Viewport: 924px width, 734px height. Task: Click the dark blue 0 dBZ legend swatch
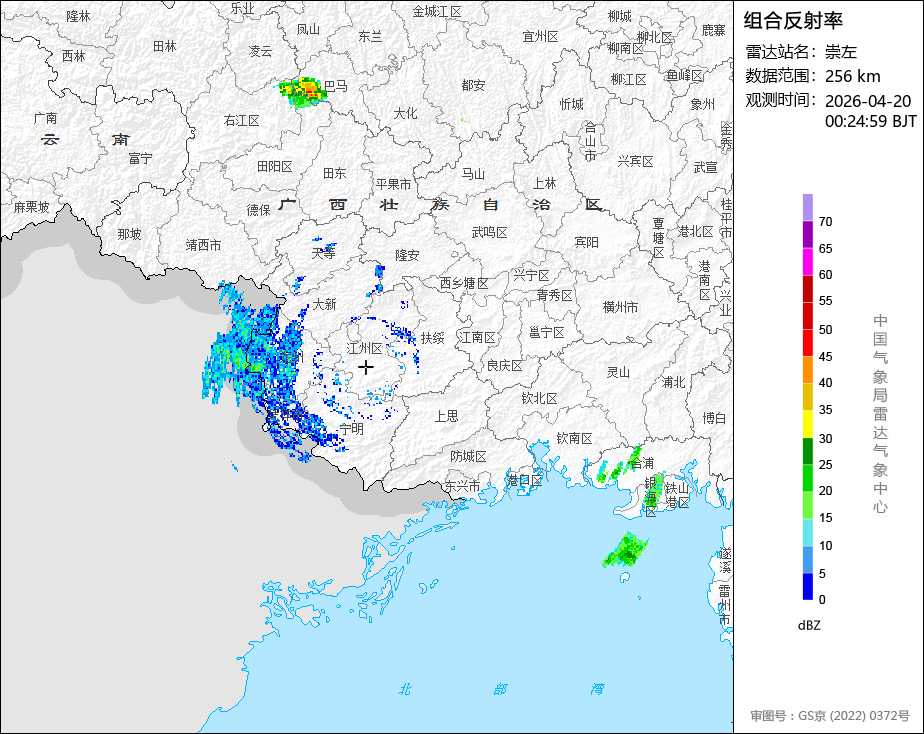click(x=807, y=586)
